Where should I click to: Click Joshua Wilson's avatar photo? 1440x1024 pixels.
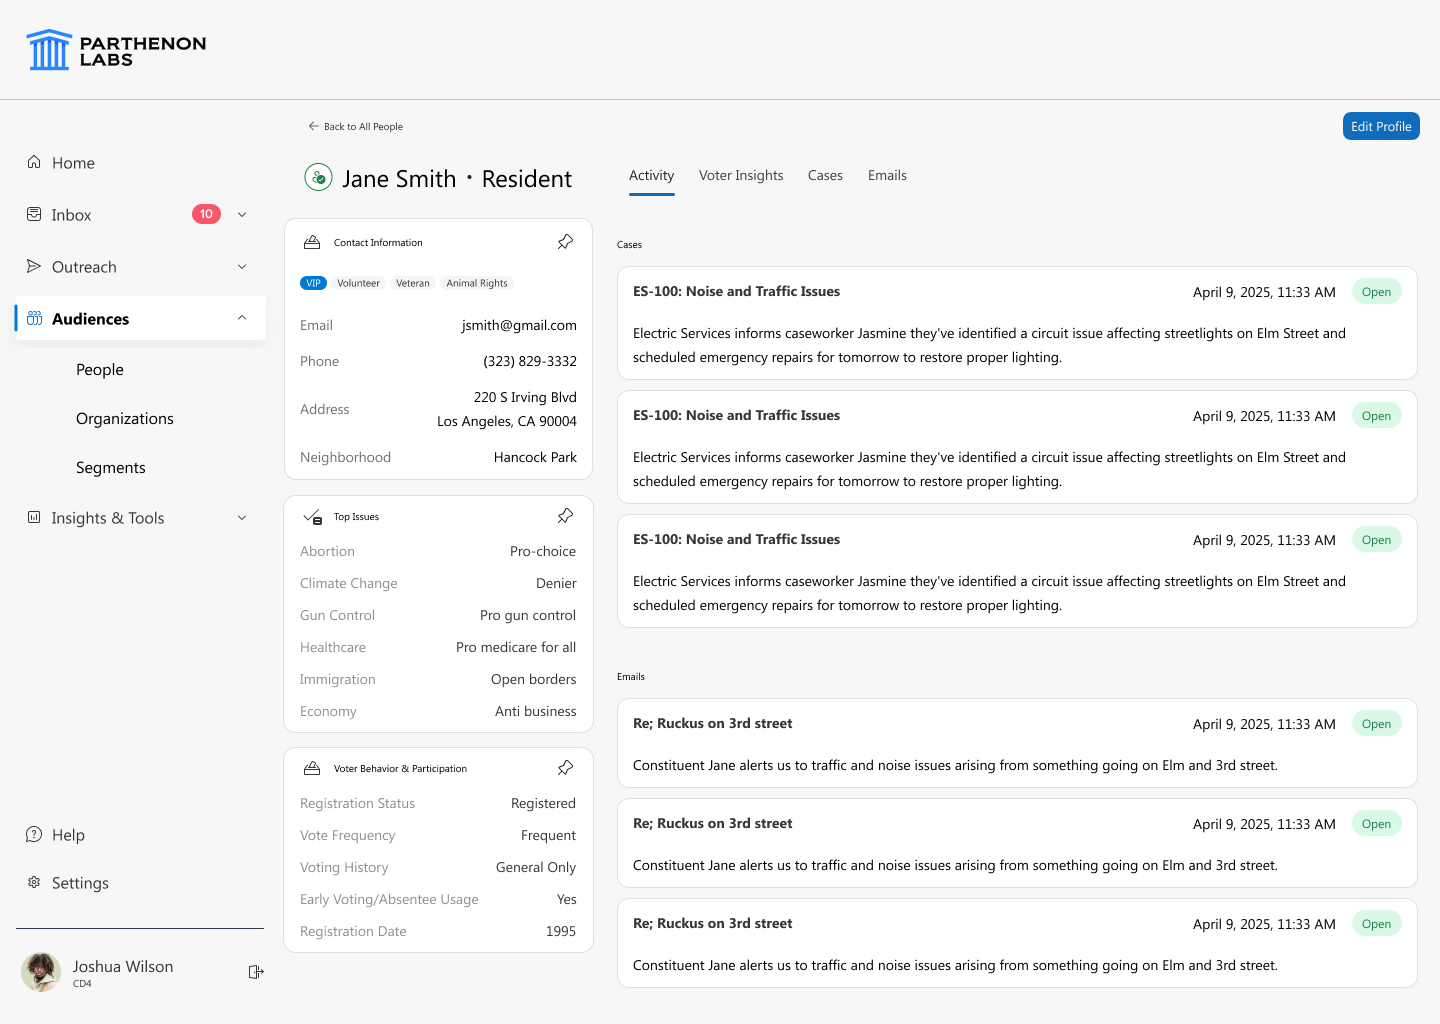[41, 972]
